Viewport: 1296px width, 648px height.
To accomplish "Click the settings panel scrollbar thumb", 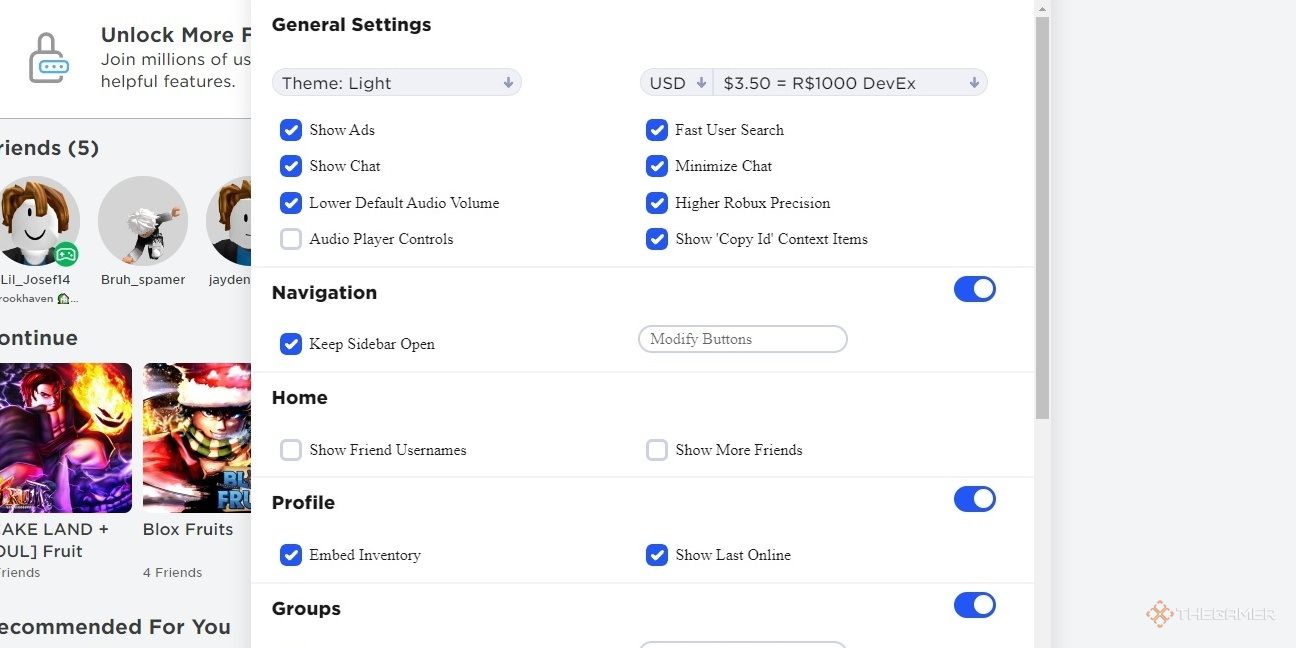I will coord(1042,218).
